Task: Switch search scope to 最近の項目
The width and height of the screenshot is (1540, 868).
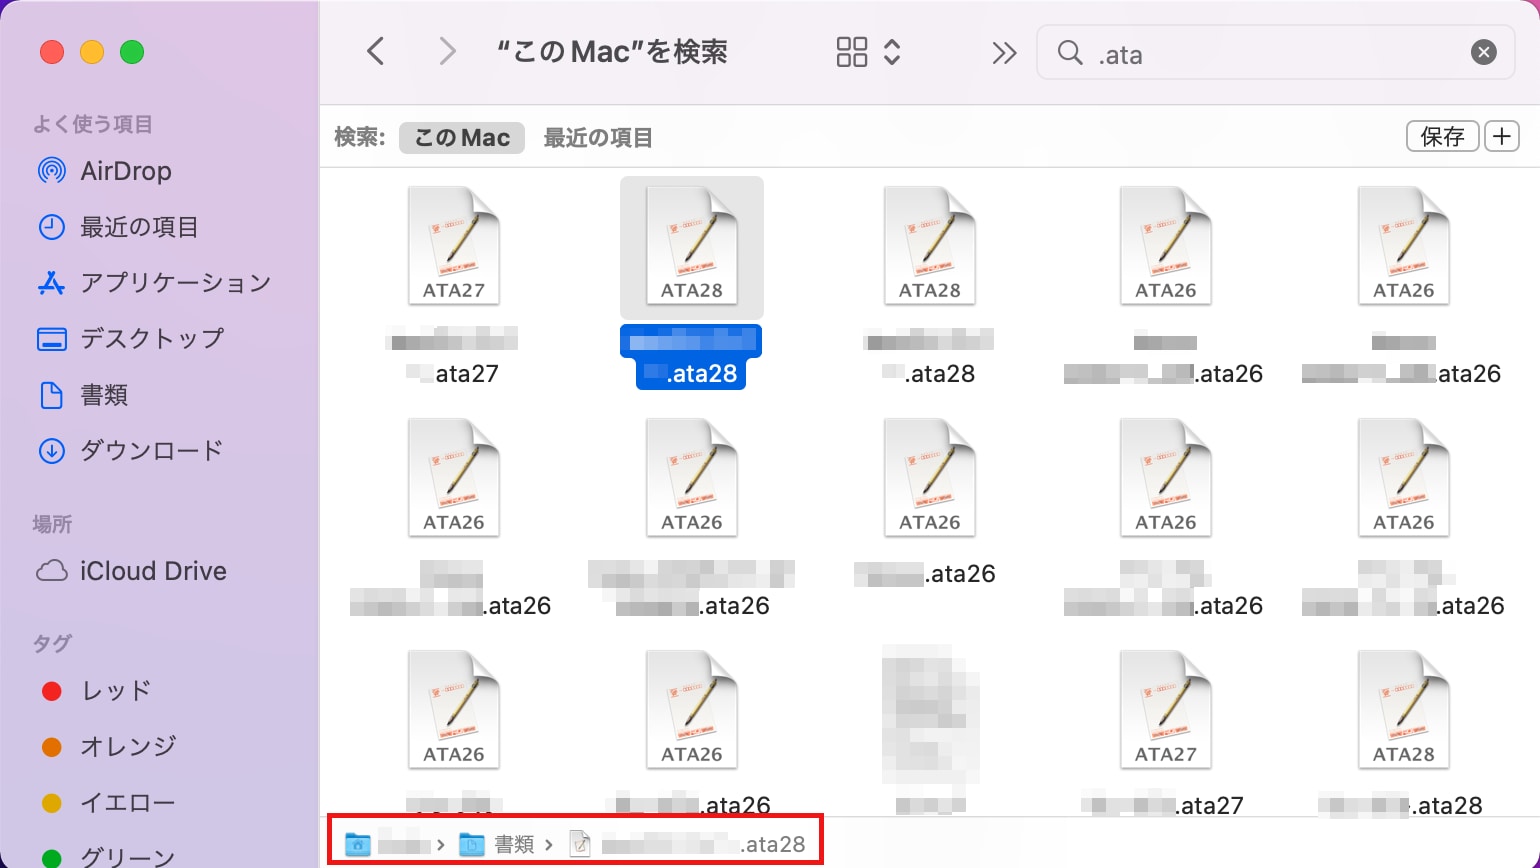Action: click(598, 138)
